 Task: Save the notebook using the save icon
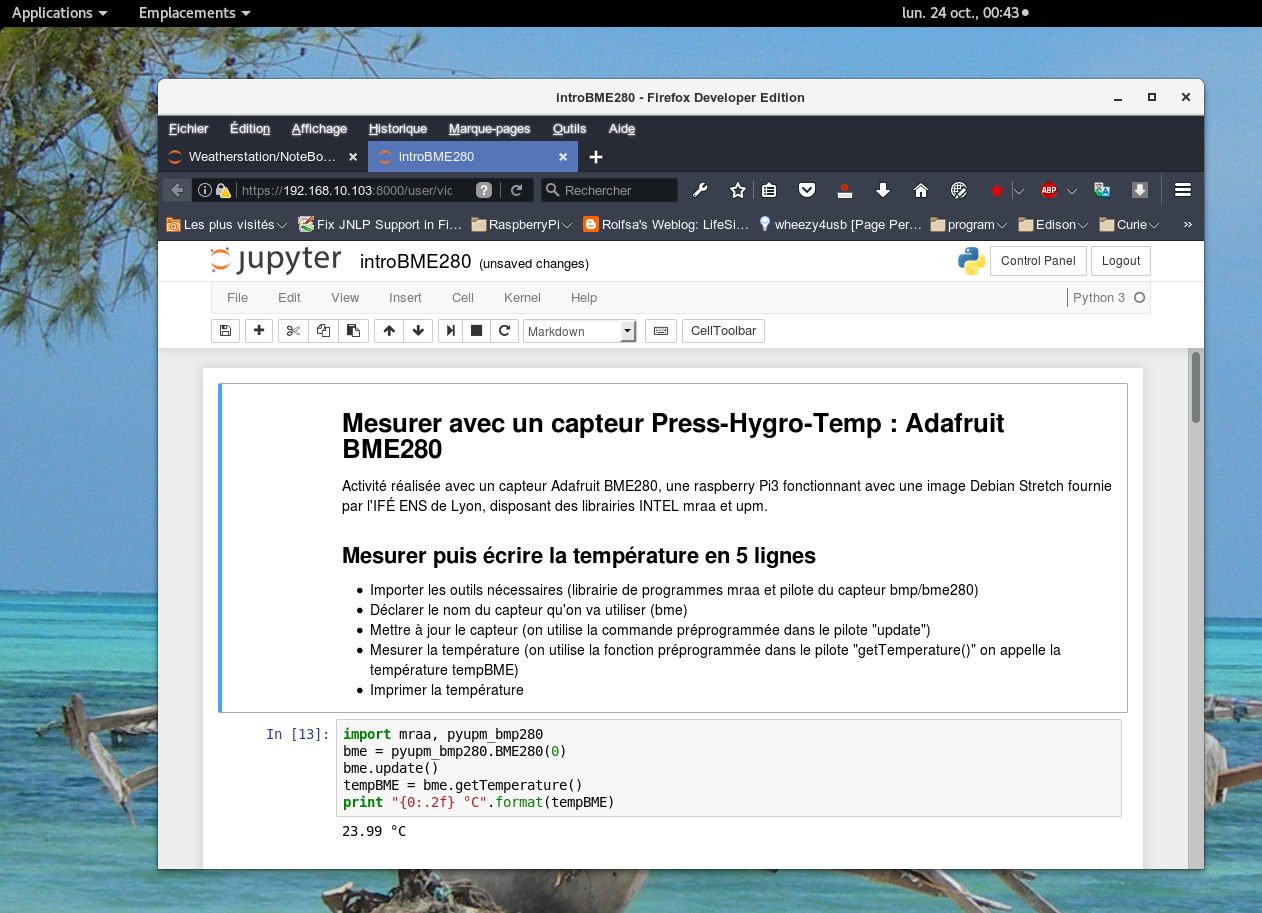pos(225,330)
